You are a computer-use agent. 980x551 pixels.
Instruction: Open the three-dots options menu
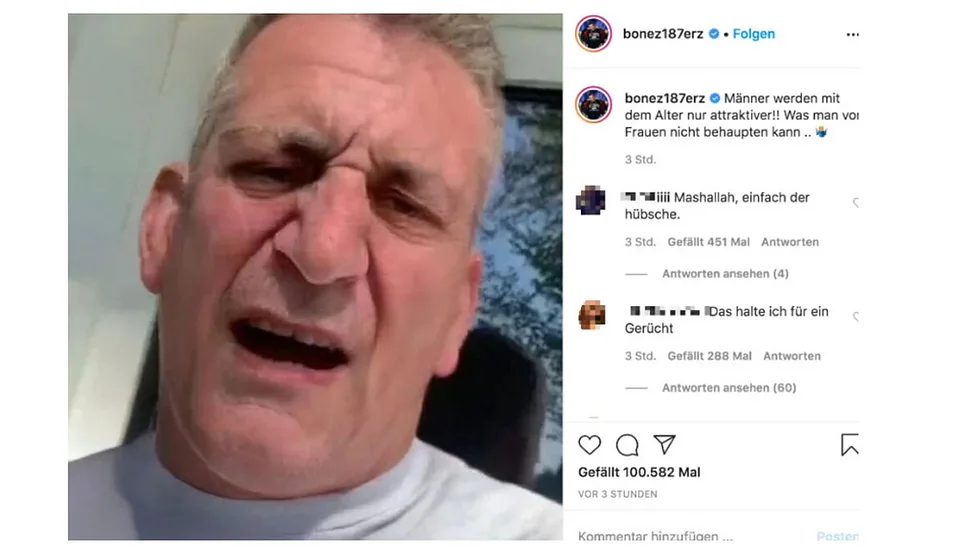pyautogui.click(x=852, y=34)
